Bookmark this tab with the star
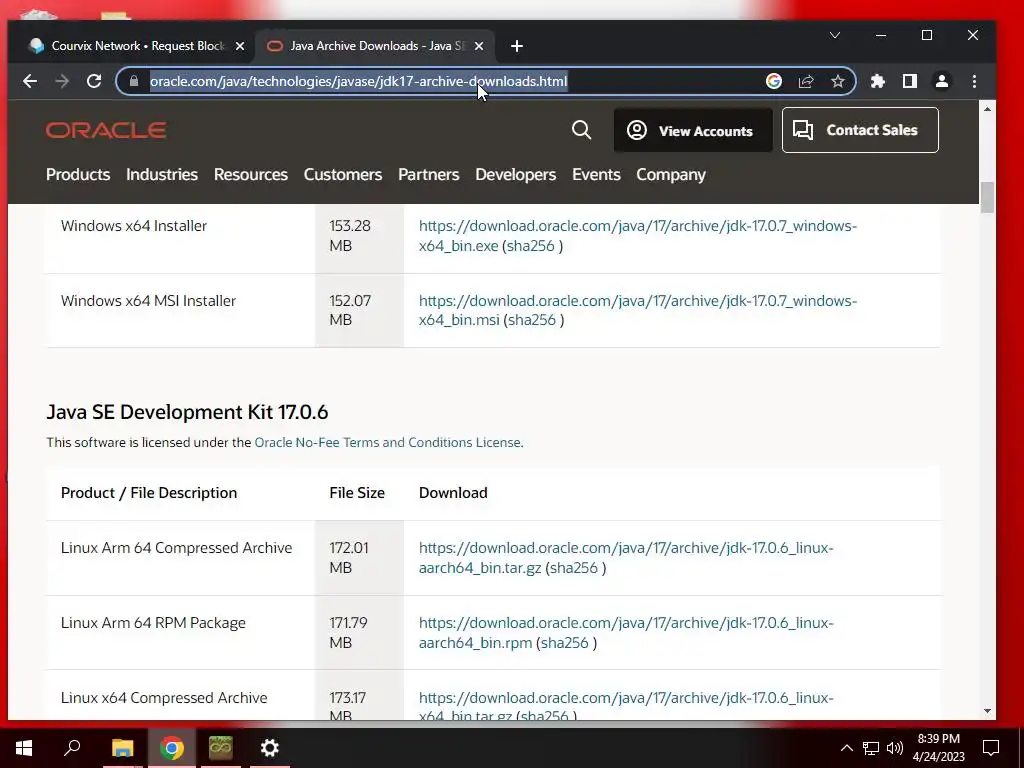The image size is (1024, 768). [838, 81]
